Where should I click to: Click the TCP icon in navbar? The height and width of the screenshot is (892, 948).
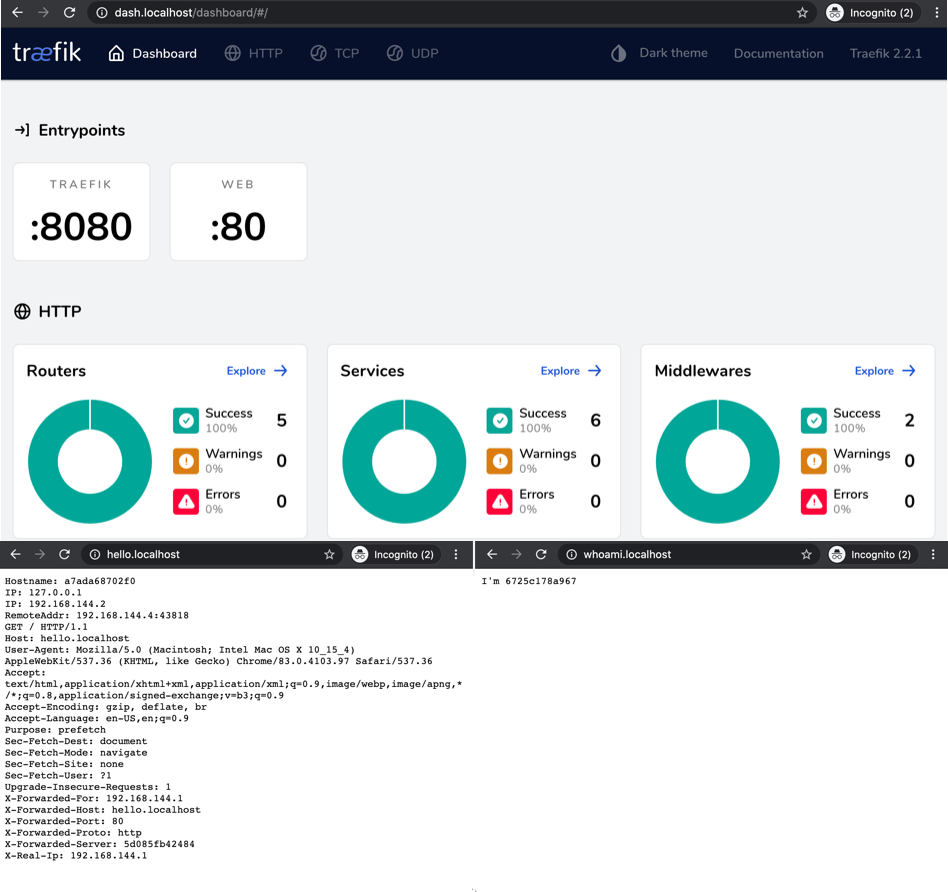click(318, 53)
